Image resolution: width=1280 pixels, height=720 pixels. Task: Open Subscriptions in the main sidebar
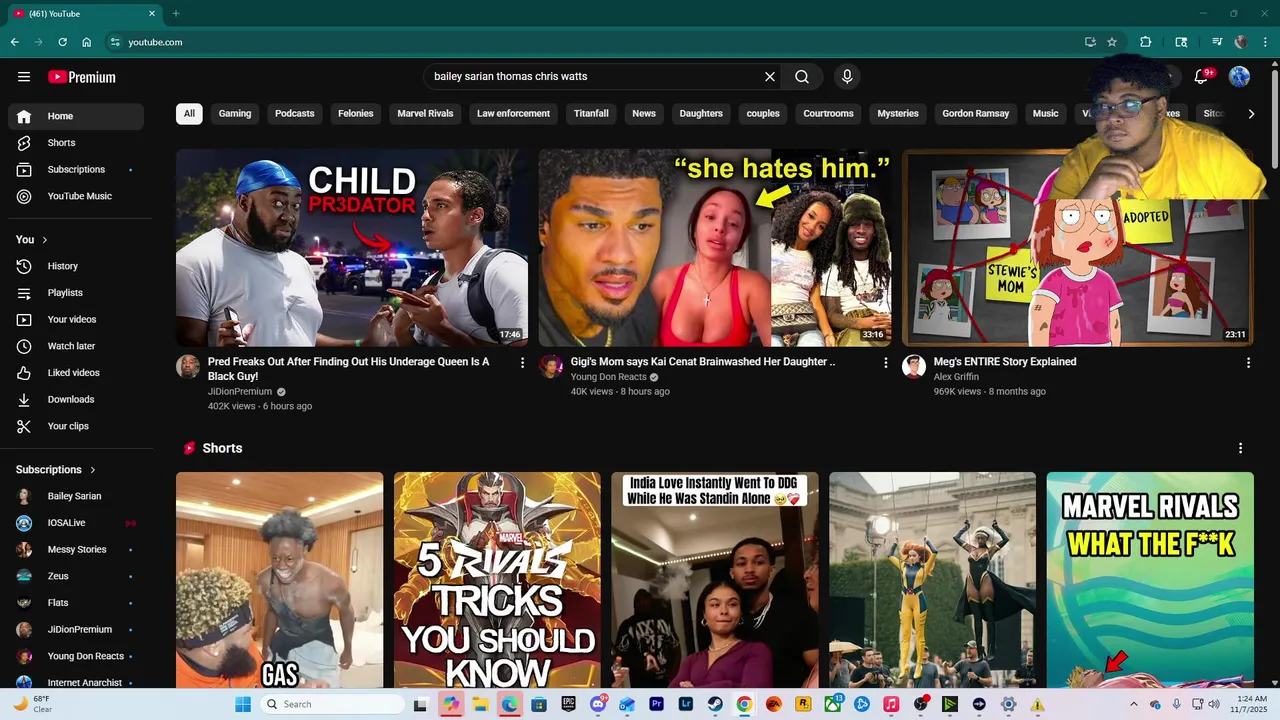coord(76,169)
